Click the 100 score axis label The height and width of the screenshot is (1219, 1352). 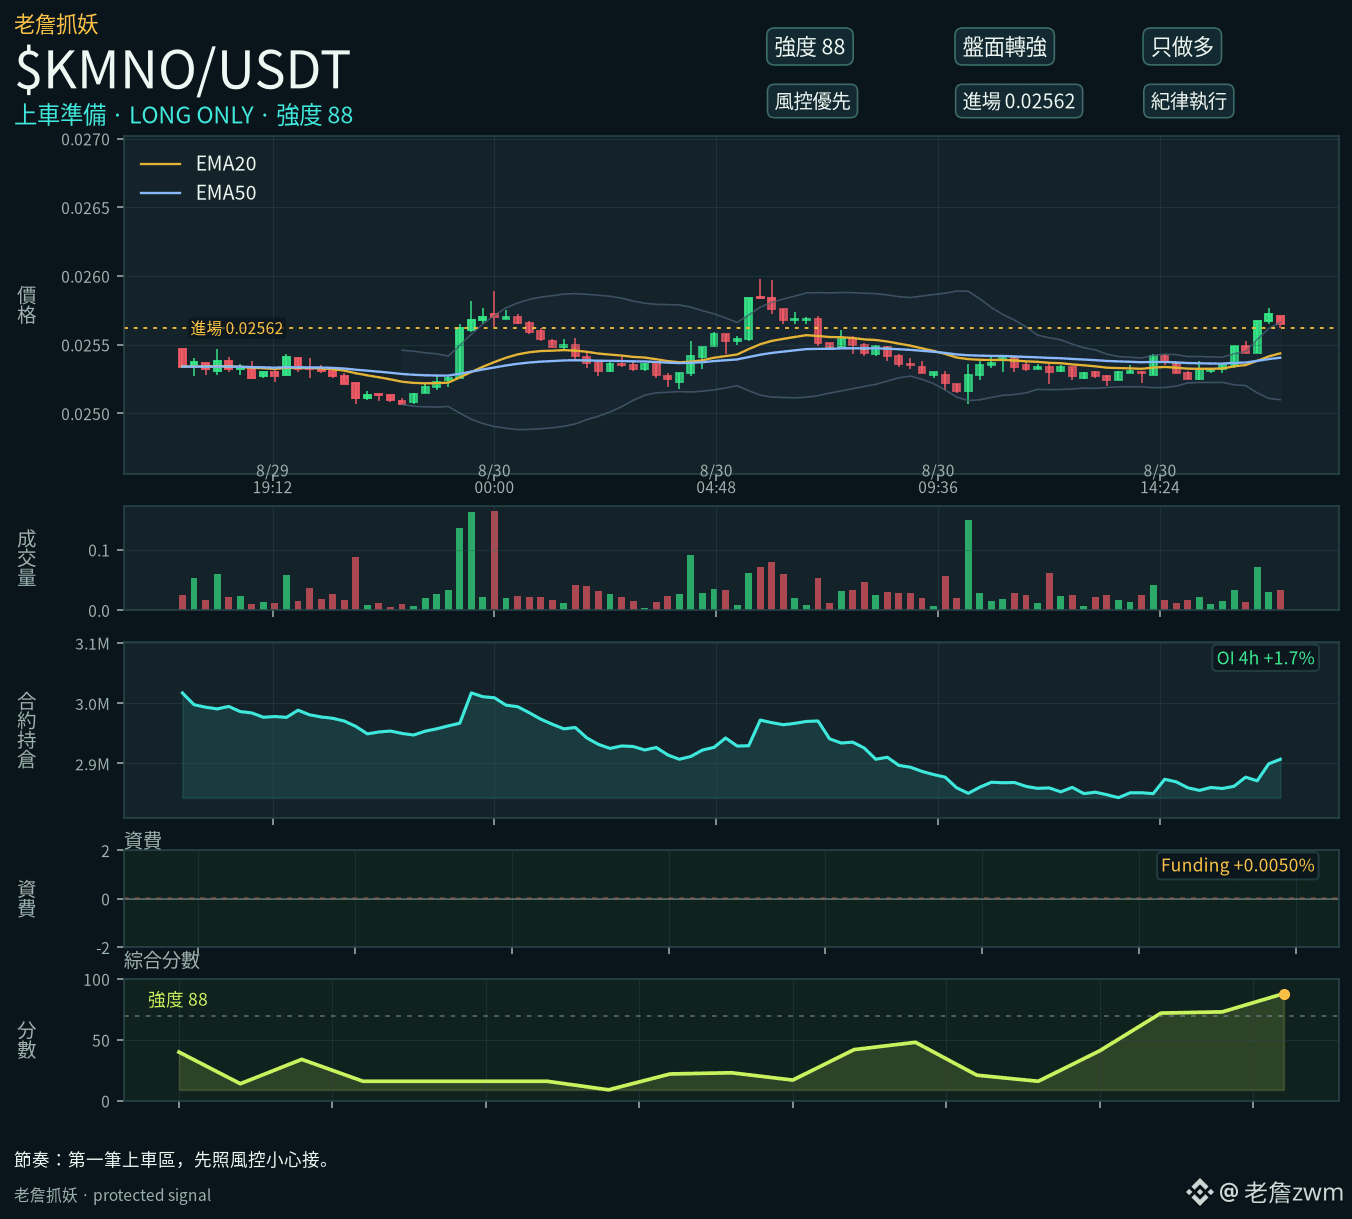[x=97, y=980]
